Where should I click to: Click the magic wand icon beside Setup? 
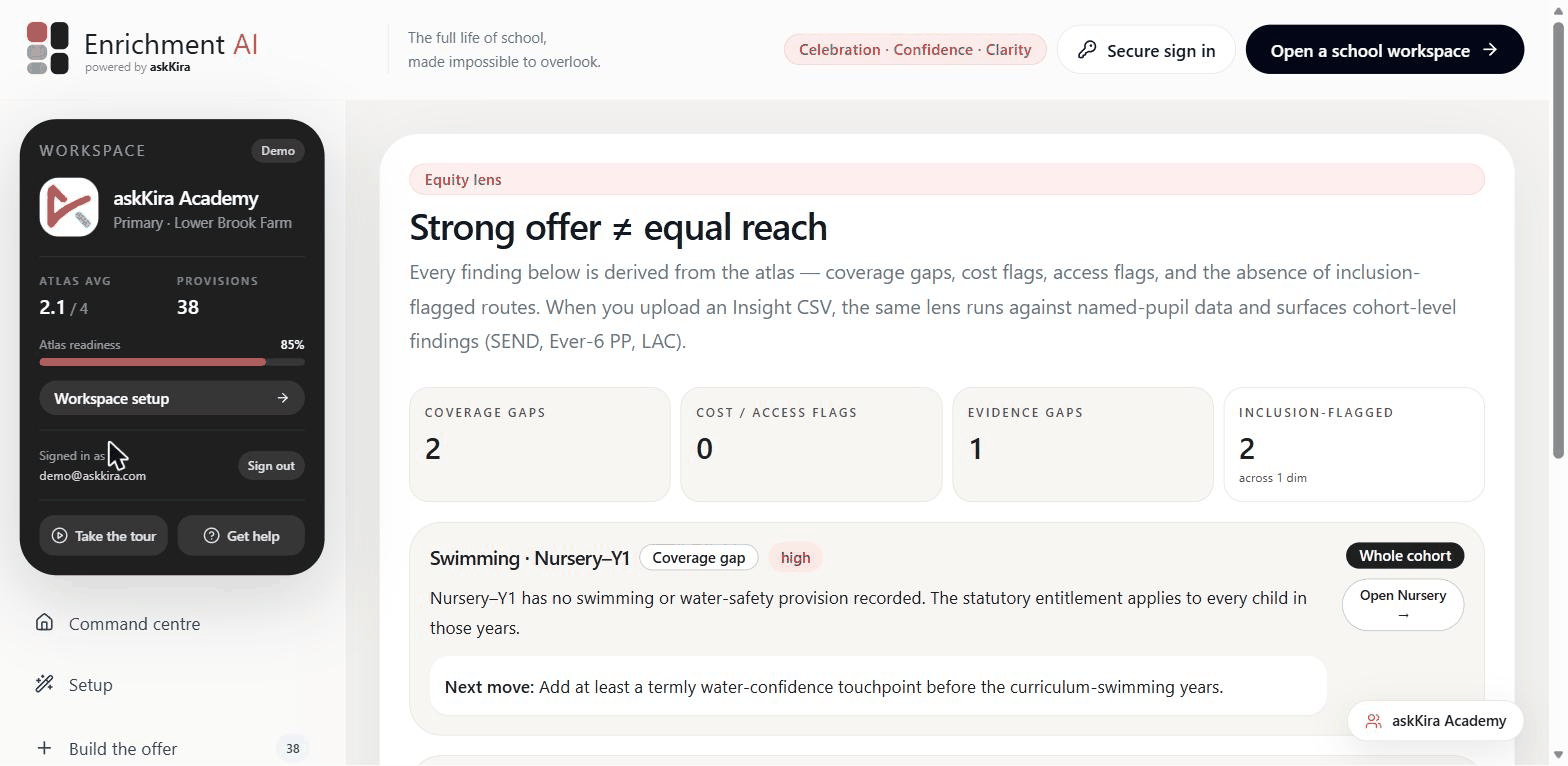44,684
